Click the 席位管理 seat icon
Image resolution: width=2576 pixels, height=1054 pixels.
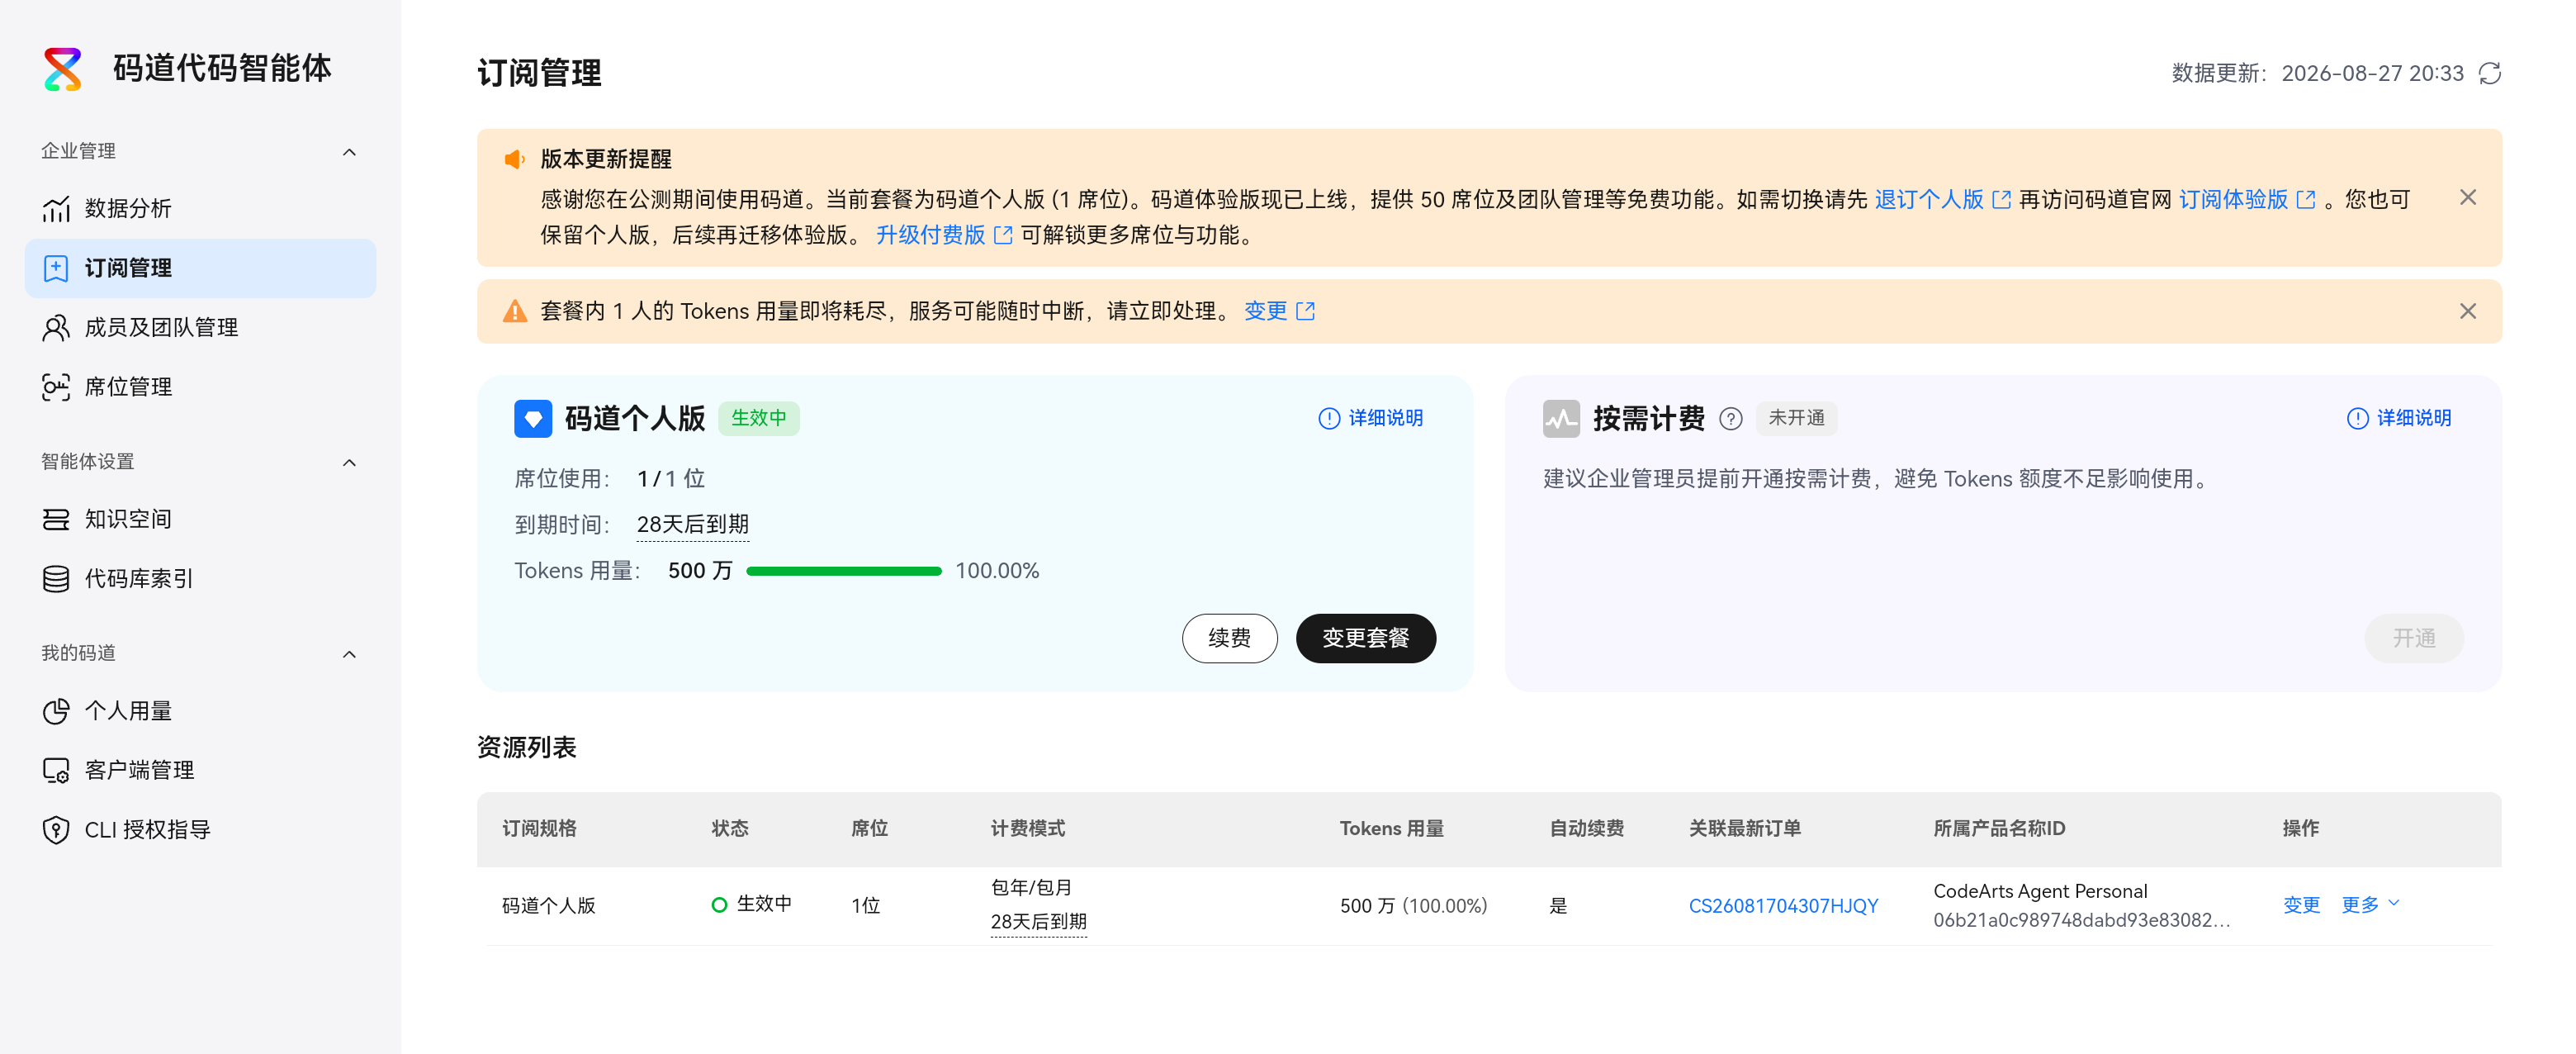(56, 387)
